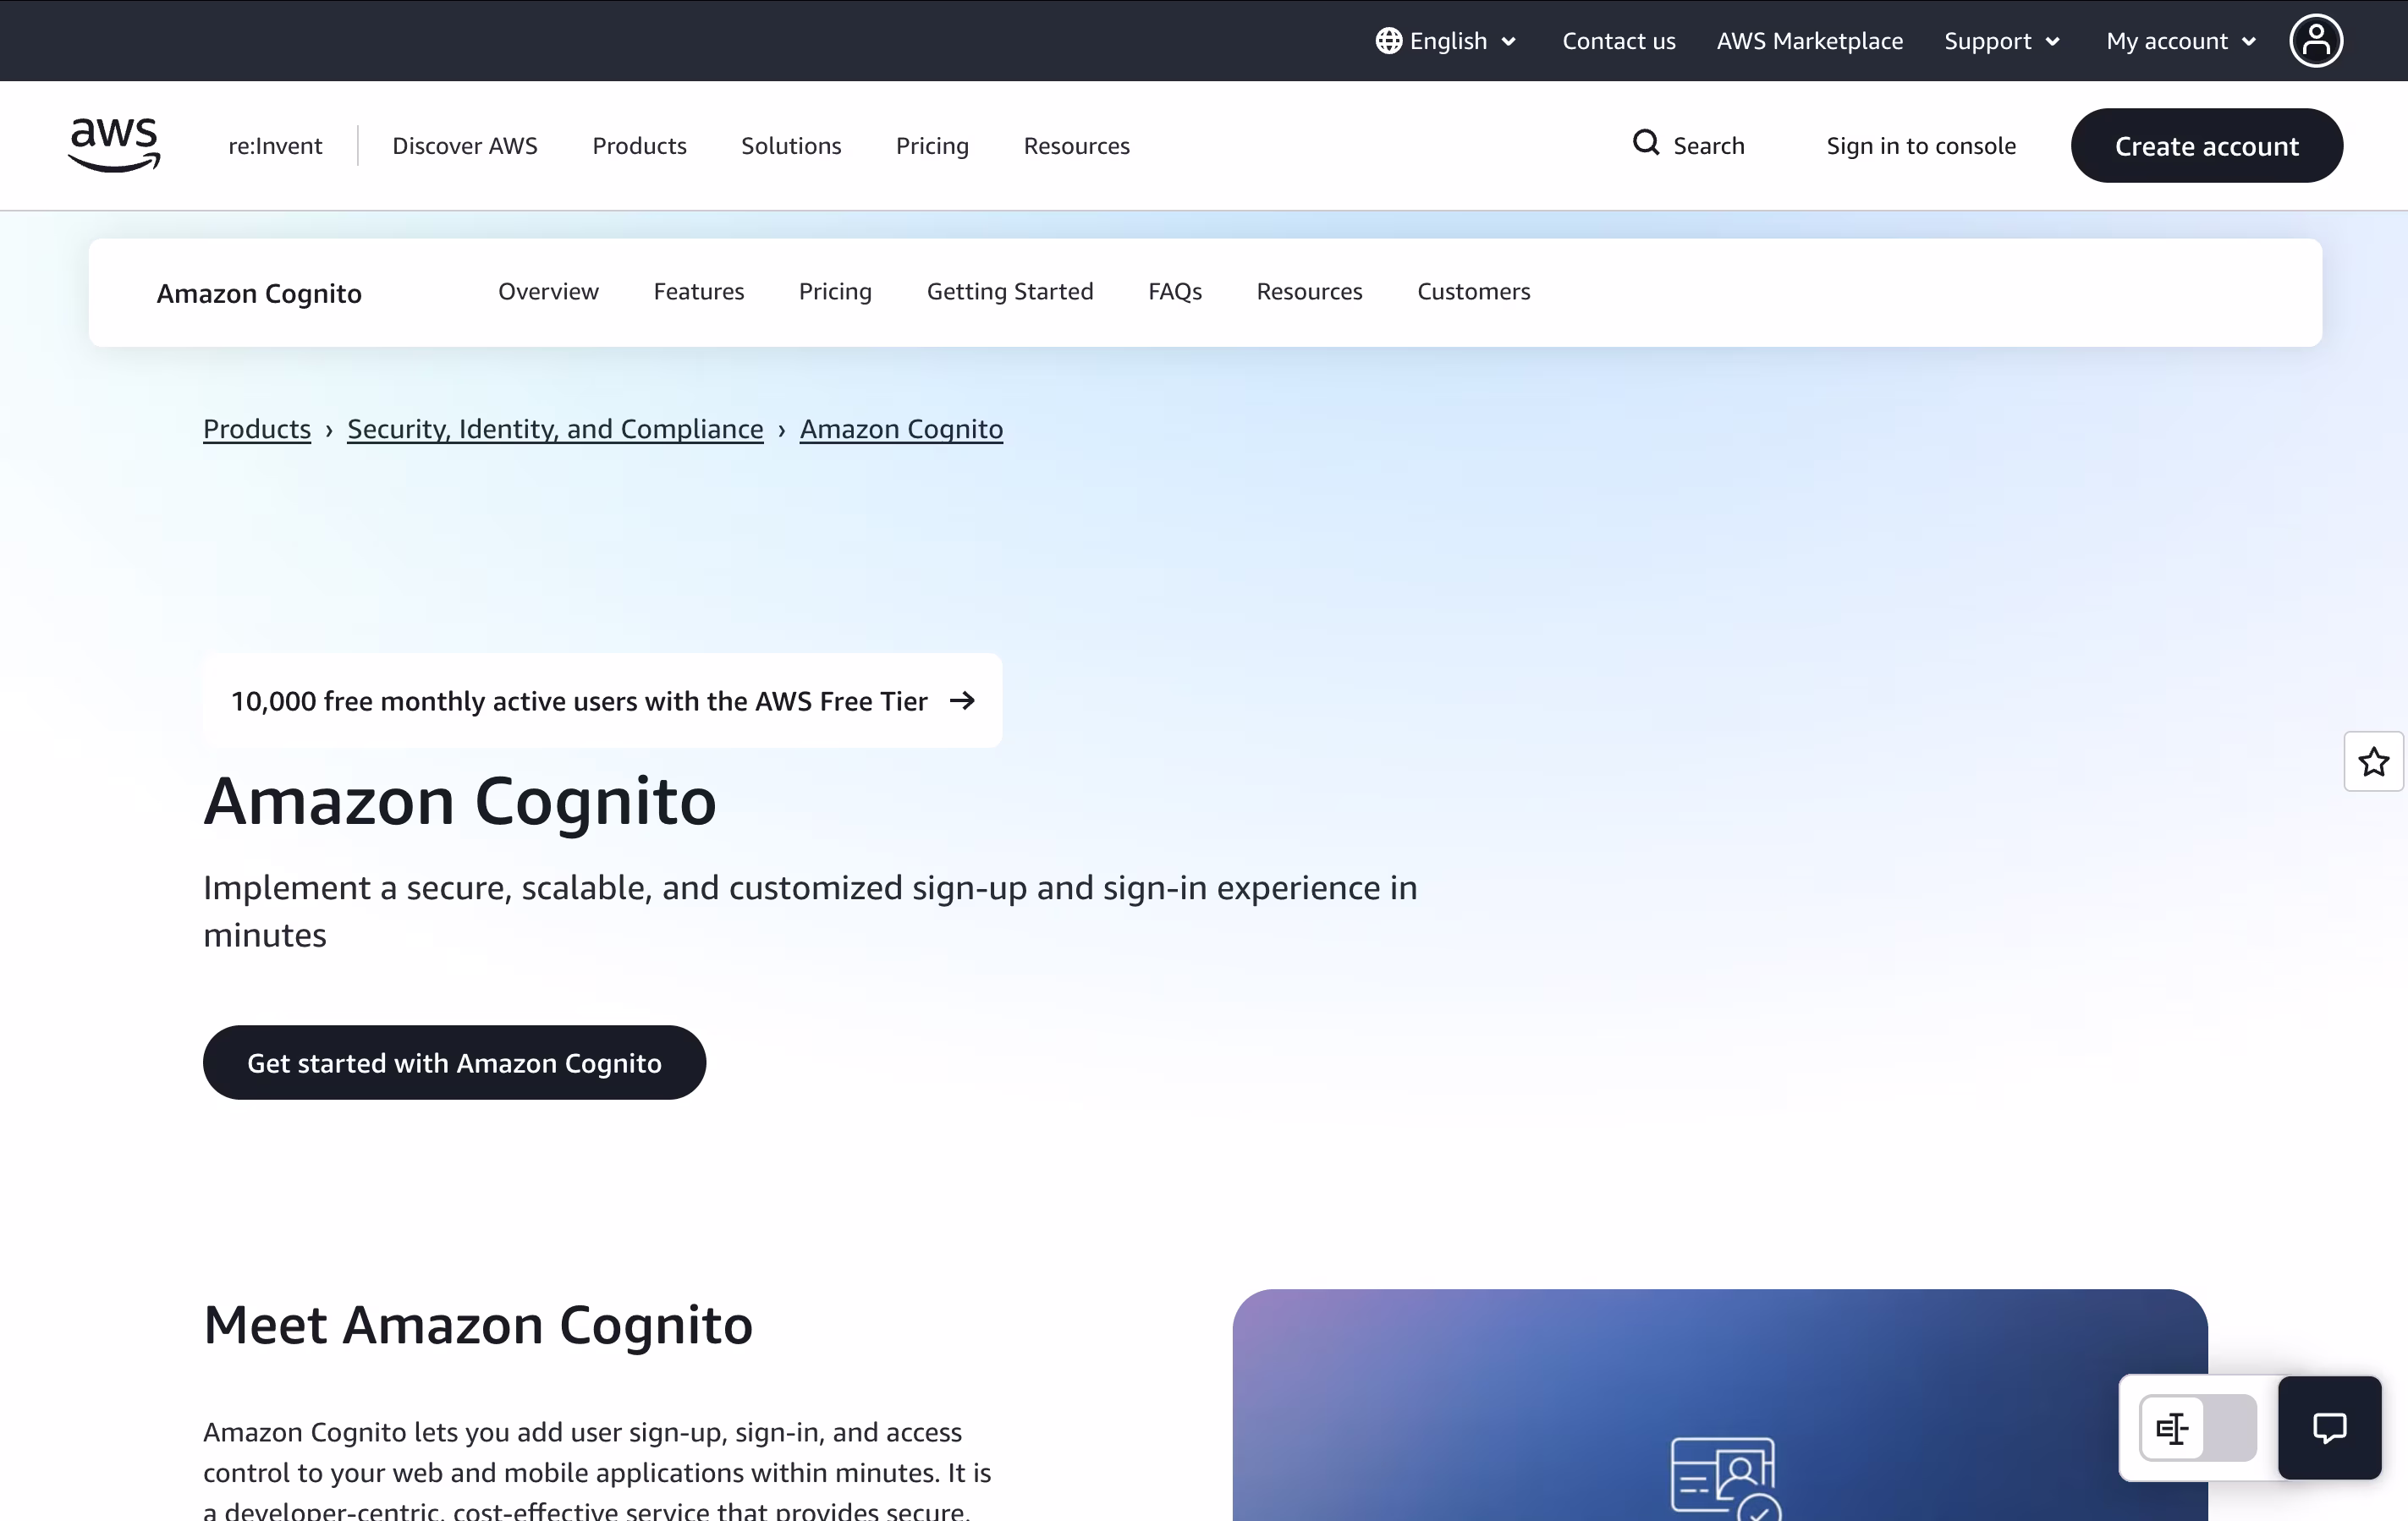Click the Meet Amazon Cognito heading

(x=478, y=1325)
